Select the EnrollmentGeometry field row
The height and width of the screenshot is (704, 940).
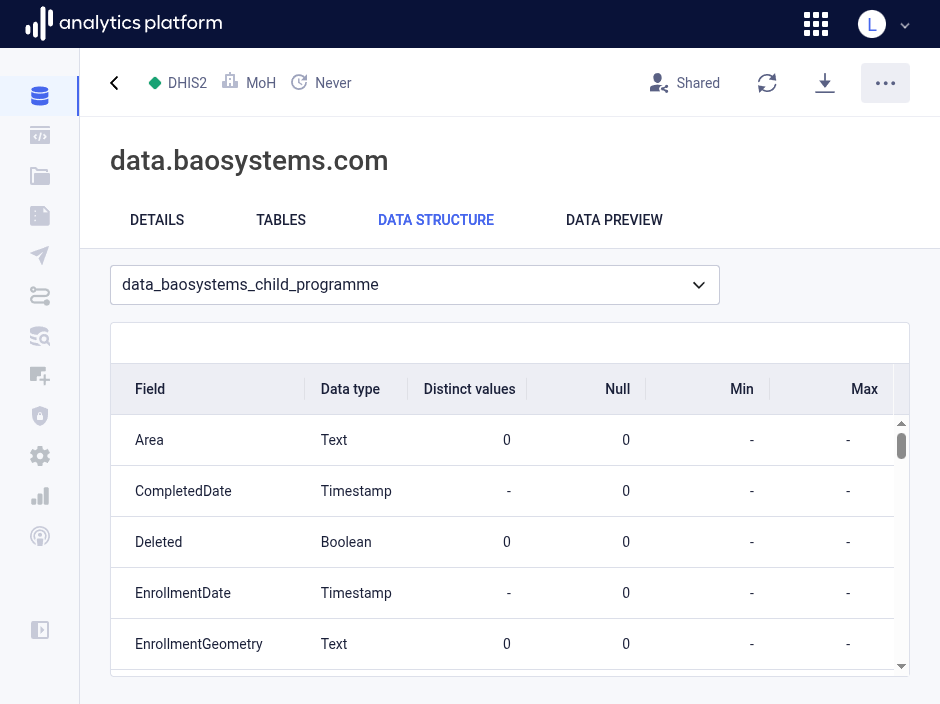click(502, 644)
